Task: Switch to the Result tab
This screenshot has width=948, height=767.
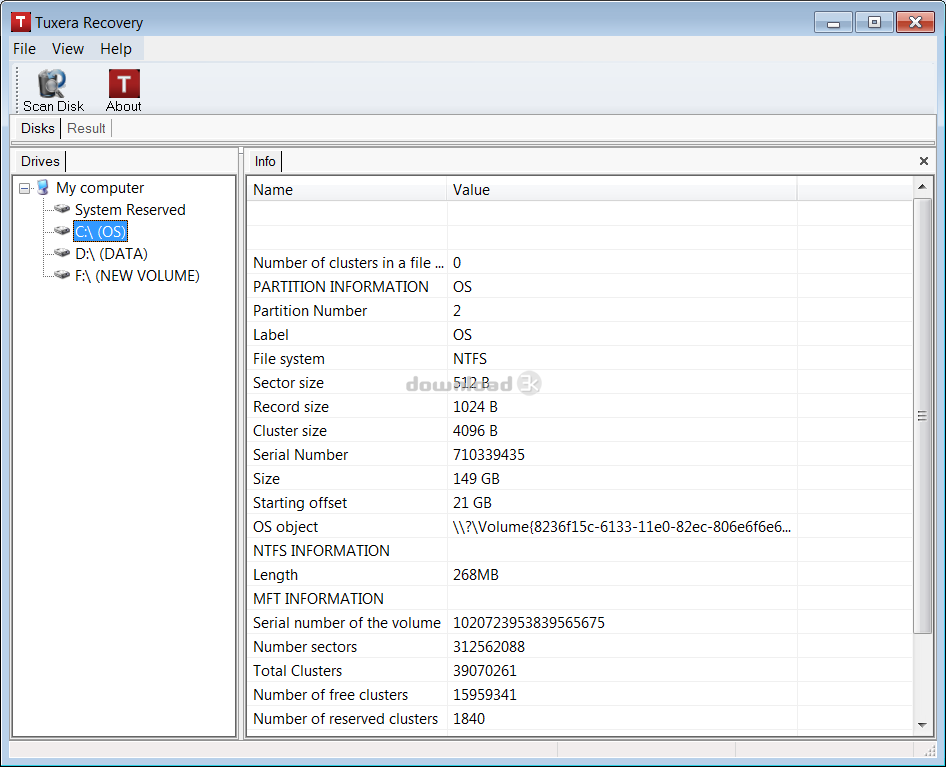Action: [86, 128]
